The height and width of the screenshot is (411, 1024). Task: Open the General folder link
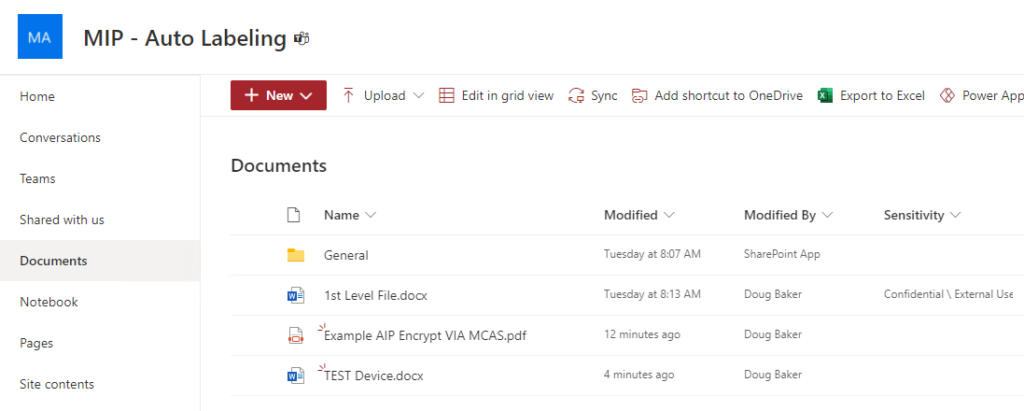click(346, 255)
